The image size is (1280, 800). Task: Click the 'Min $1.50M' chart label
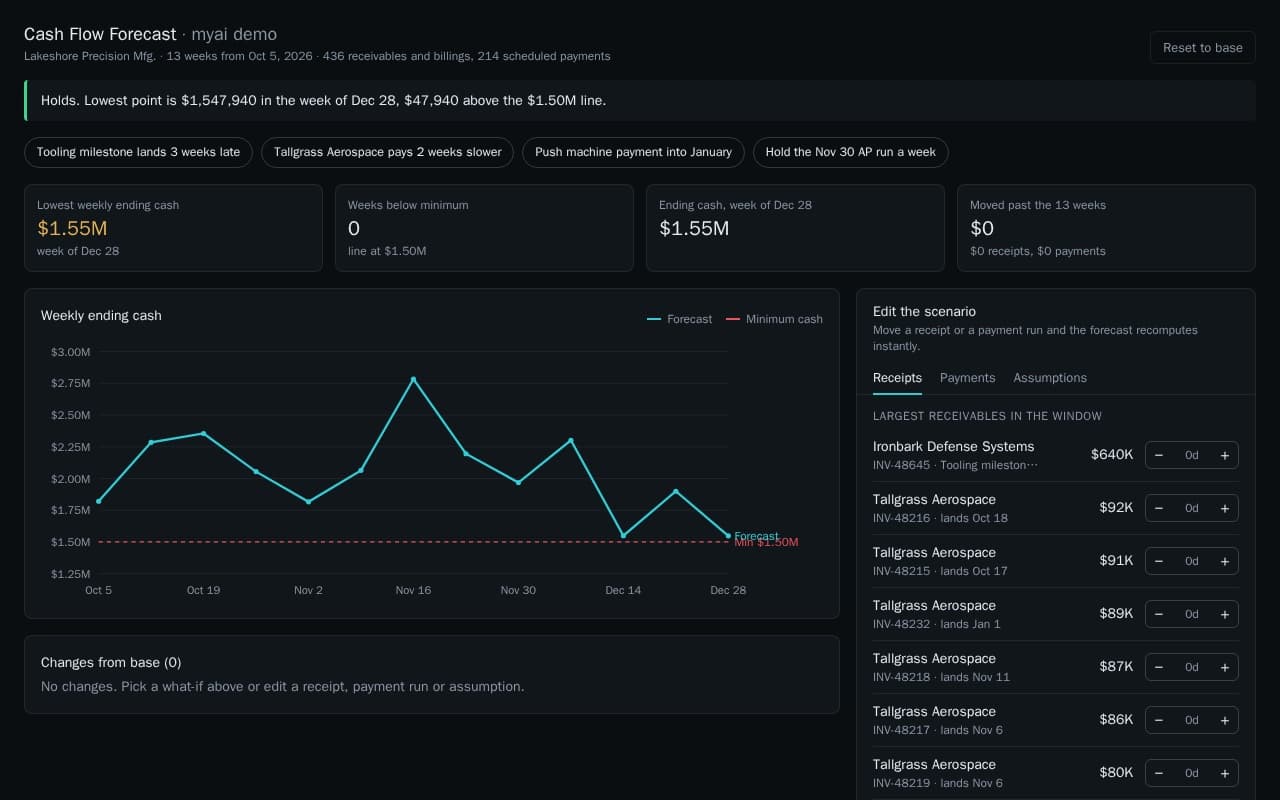point(766,543)
